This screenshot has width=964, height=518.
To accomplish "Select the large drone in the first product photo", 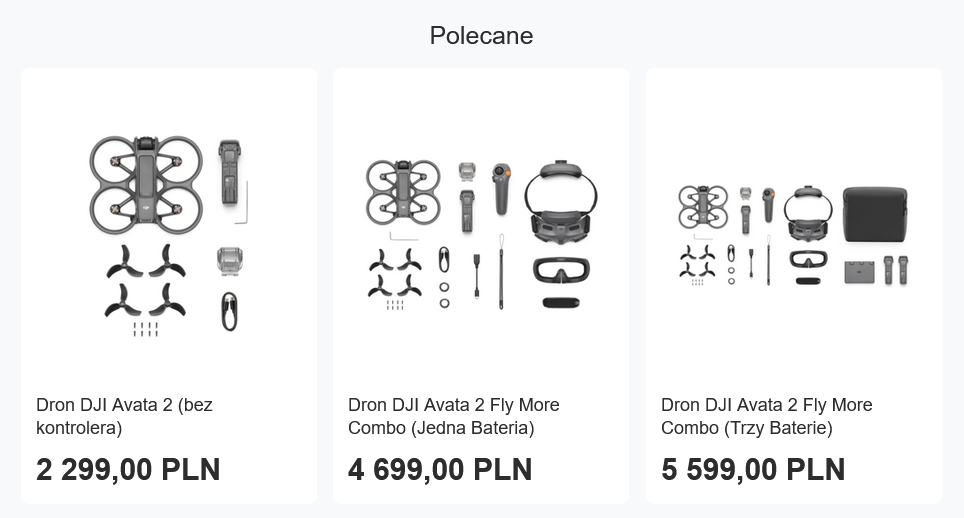I will [146, 184].
